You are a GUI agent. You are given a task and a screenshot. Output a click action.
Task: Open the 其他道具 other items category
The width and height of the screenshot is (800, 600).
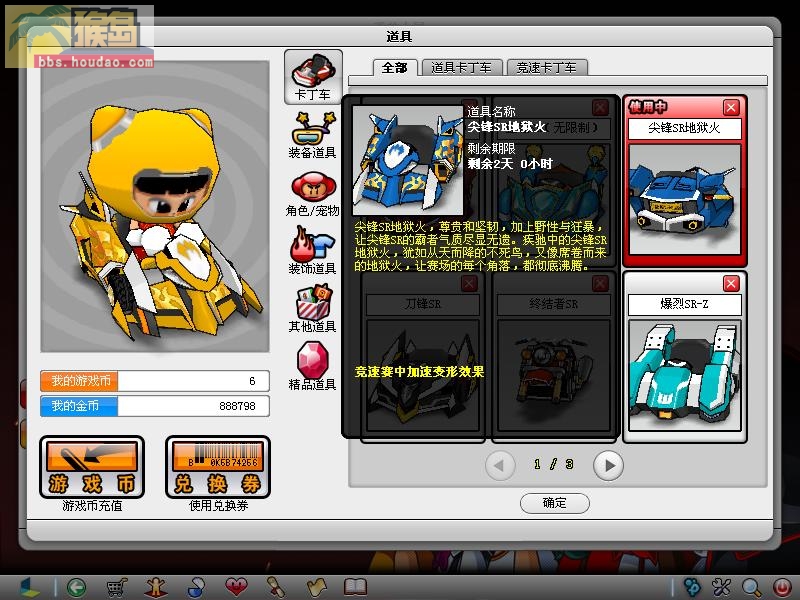pyautogui.click(x=313, y=309)
